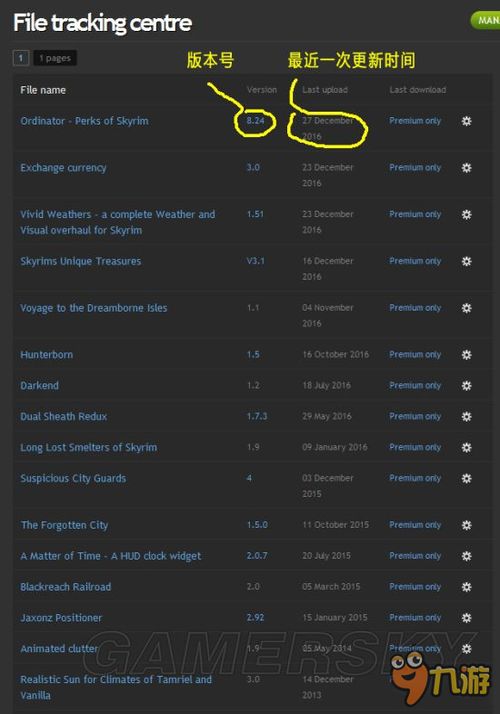500x714 pixels.
Task: Open gear settings for Ordinator mod
Action: [x=466, y=121]
